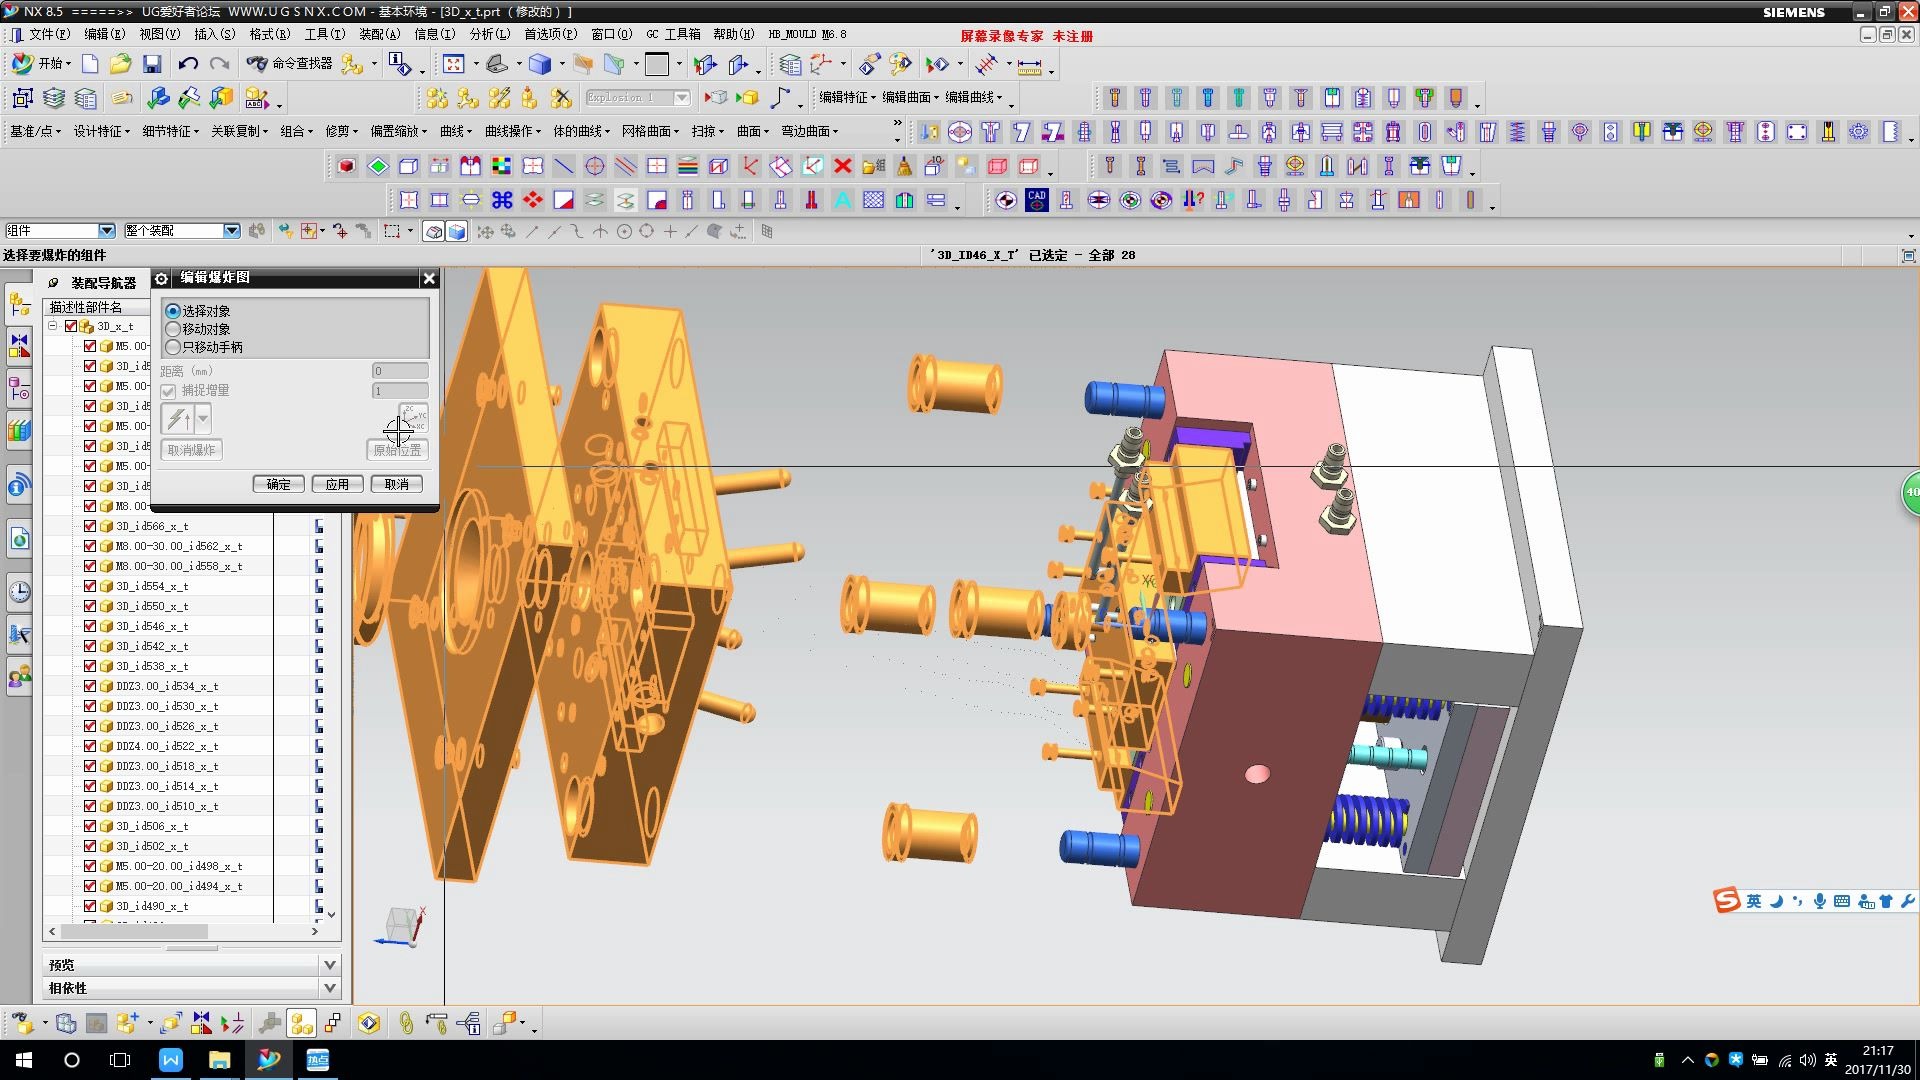Open the Roles icon in sidebar
Image resolution: width=1920 pixels, height=1080 pixels.
19,677
